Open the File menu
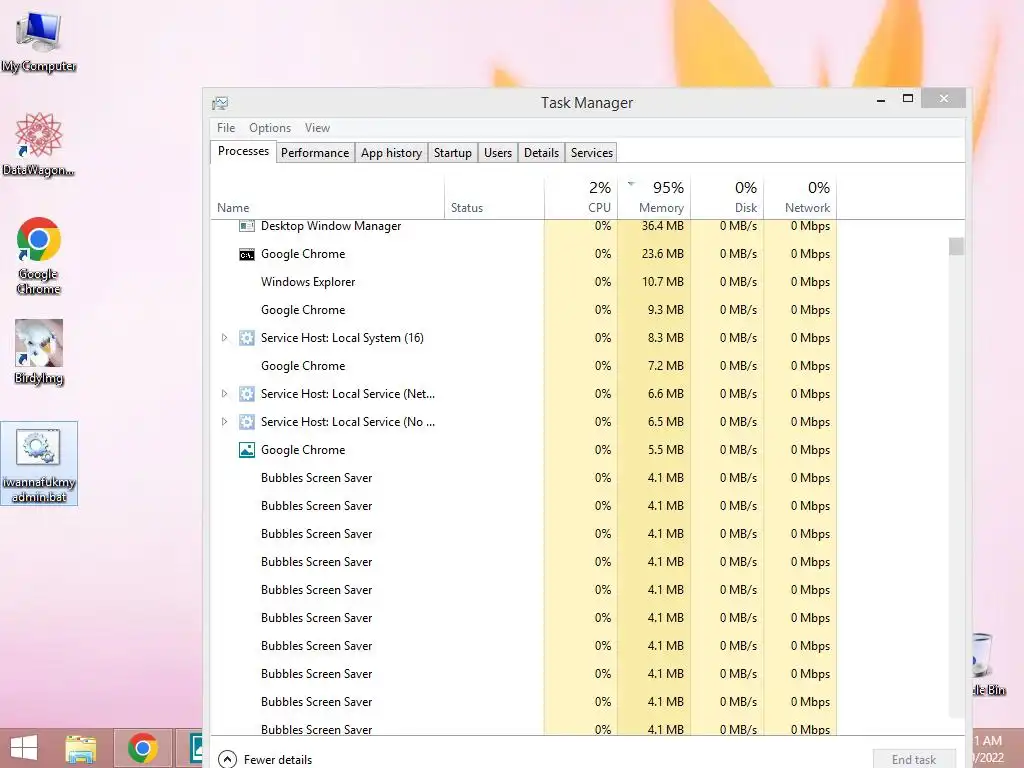 (x=226, y=128)
